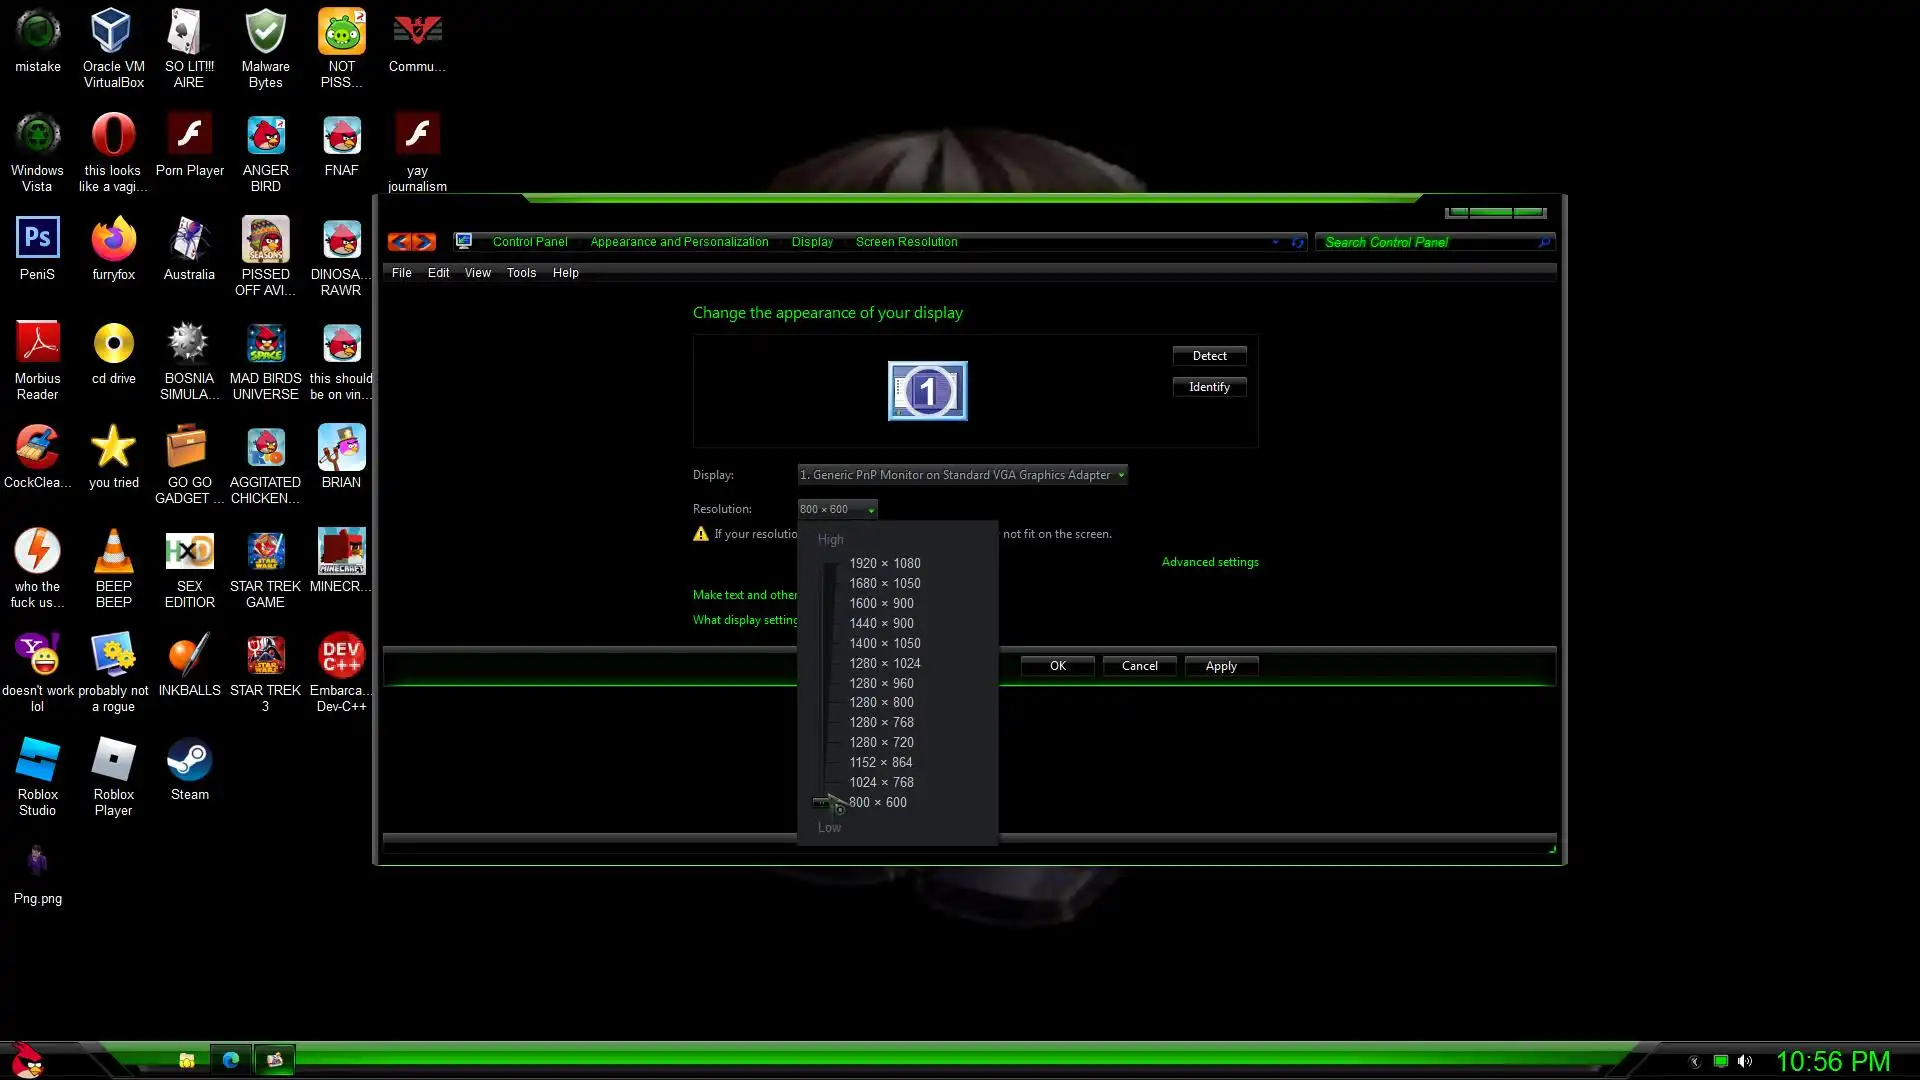Screen dimensions: 1920x1080
Task: Click the volume speaker tray icon
Action: point(1745,1061)
